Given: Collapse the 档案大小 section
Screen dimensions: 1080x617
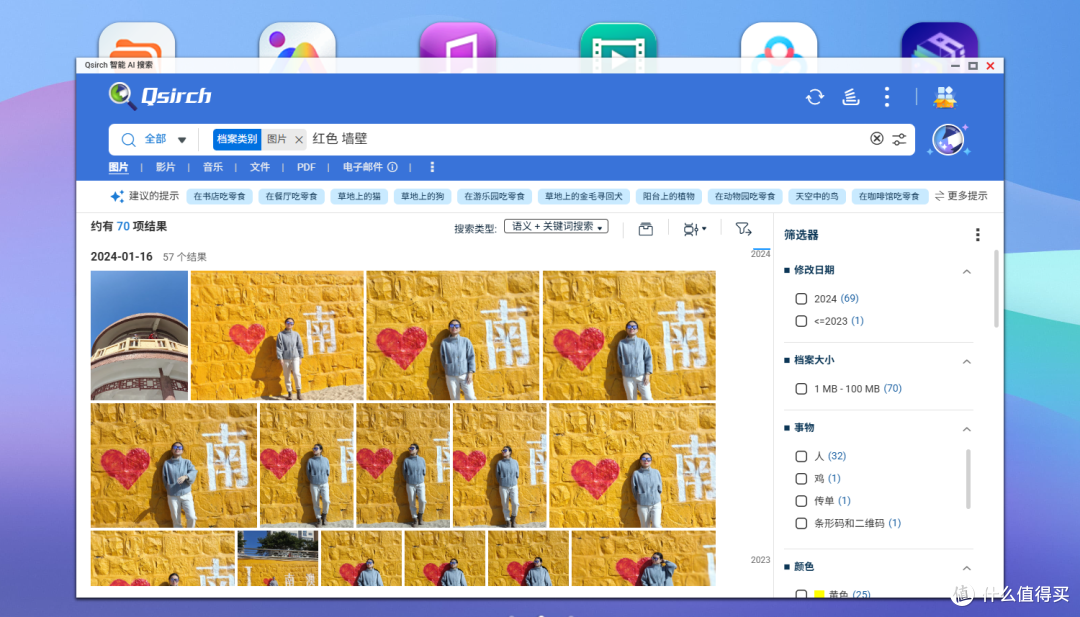Looking at the screenshot, I should pos(966,361).
